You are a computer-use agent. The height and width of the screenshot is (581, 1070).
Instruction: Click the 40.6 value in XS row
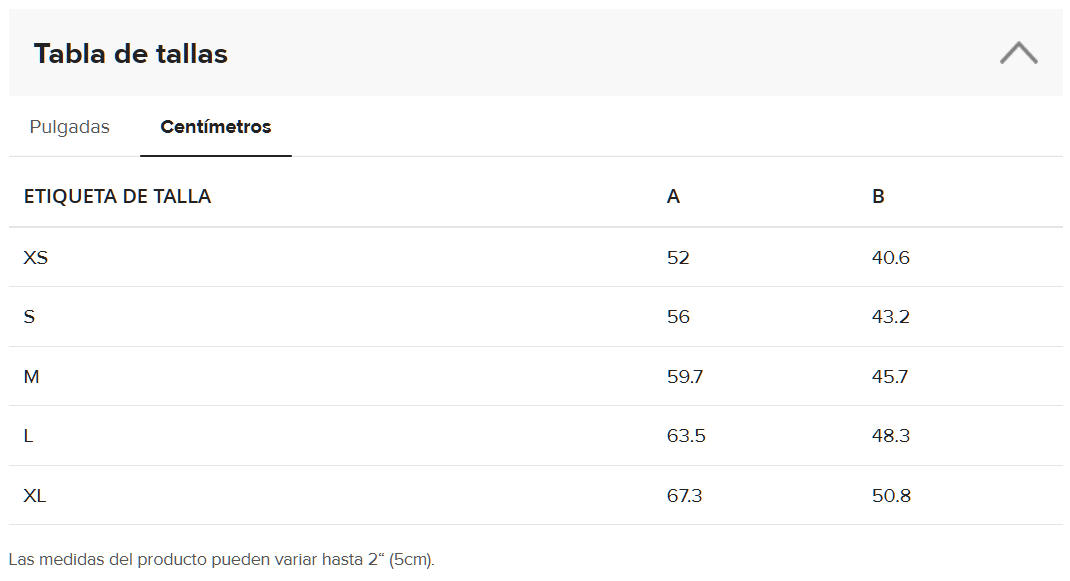891,257
